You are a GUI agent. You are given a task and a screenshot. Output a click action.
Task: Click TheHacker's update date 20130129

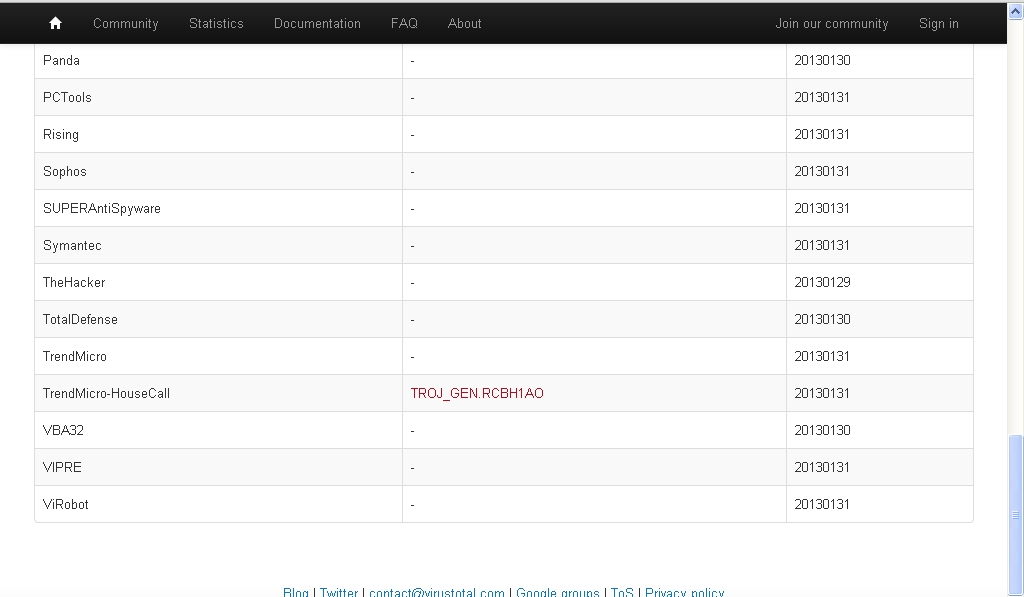click(822, 283)
